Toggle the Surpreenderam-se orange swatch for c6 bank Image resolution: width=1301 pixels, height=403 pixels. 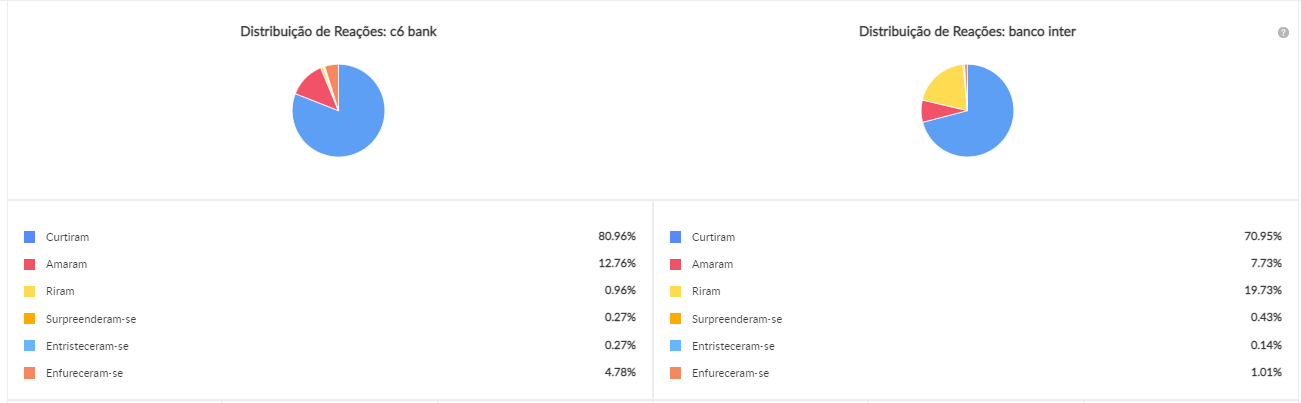pyautogui.click(x=29, y=319)
